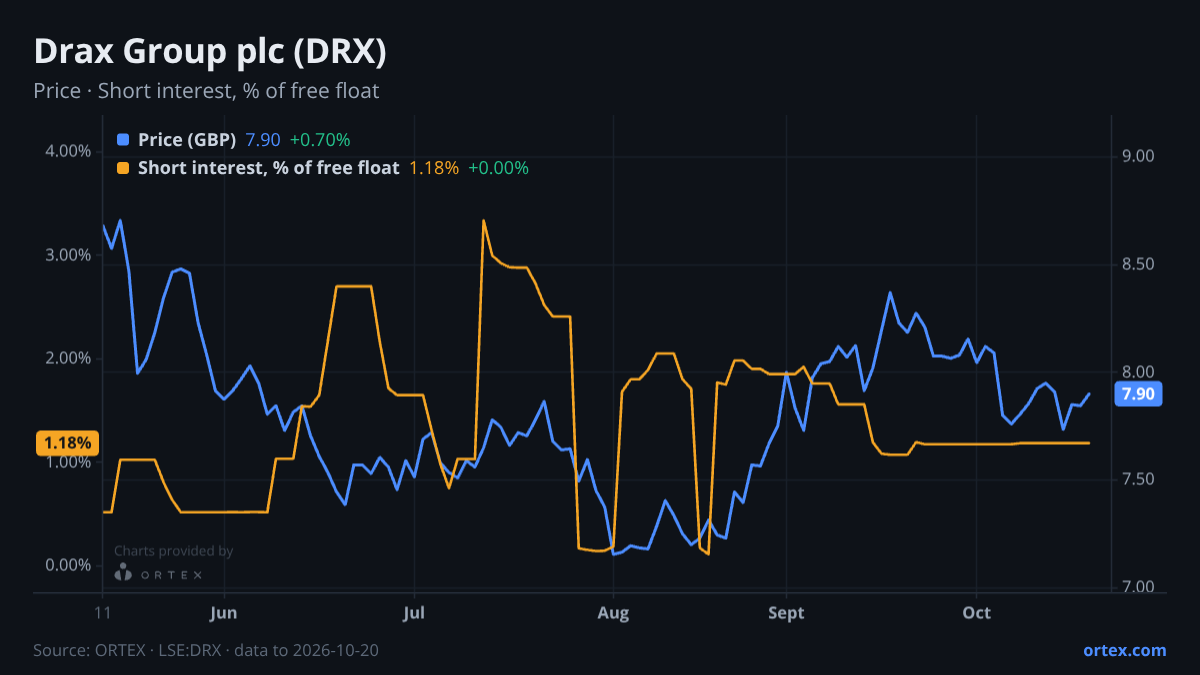The image size is (1200, 675).
Task: Click the 11 start date axis label
Action: tap(103, 612)
